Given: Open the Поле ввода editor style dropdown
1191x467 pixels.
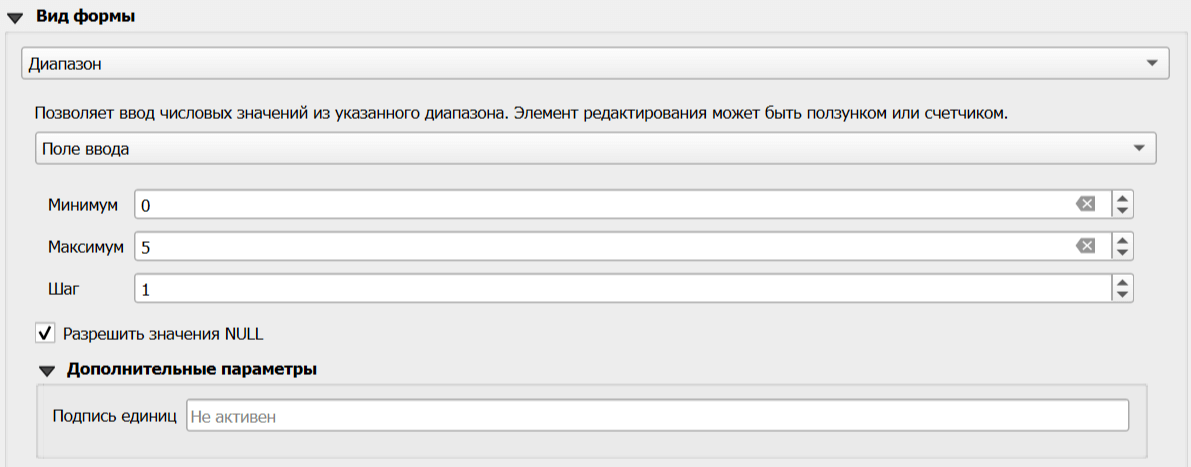Looking at the screenshot, I should tap(594, 148).
